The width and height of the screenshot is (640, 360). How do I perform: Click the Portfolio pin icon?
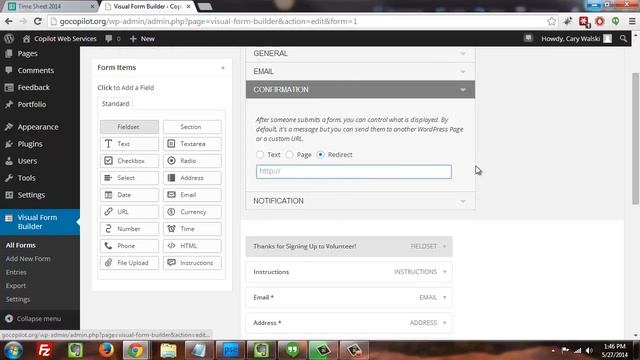click(9, 104)
